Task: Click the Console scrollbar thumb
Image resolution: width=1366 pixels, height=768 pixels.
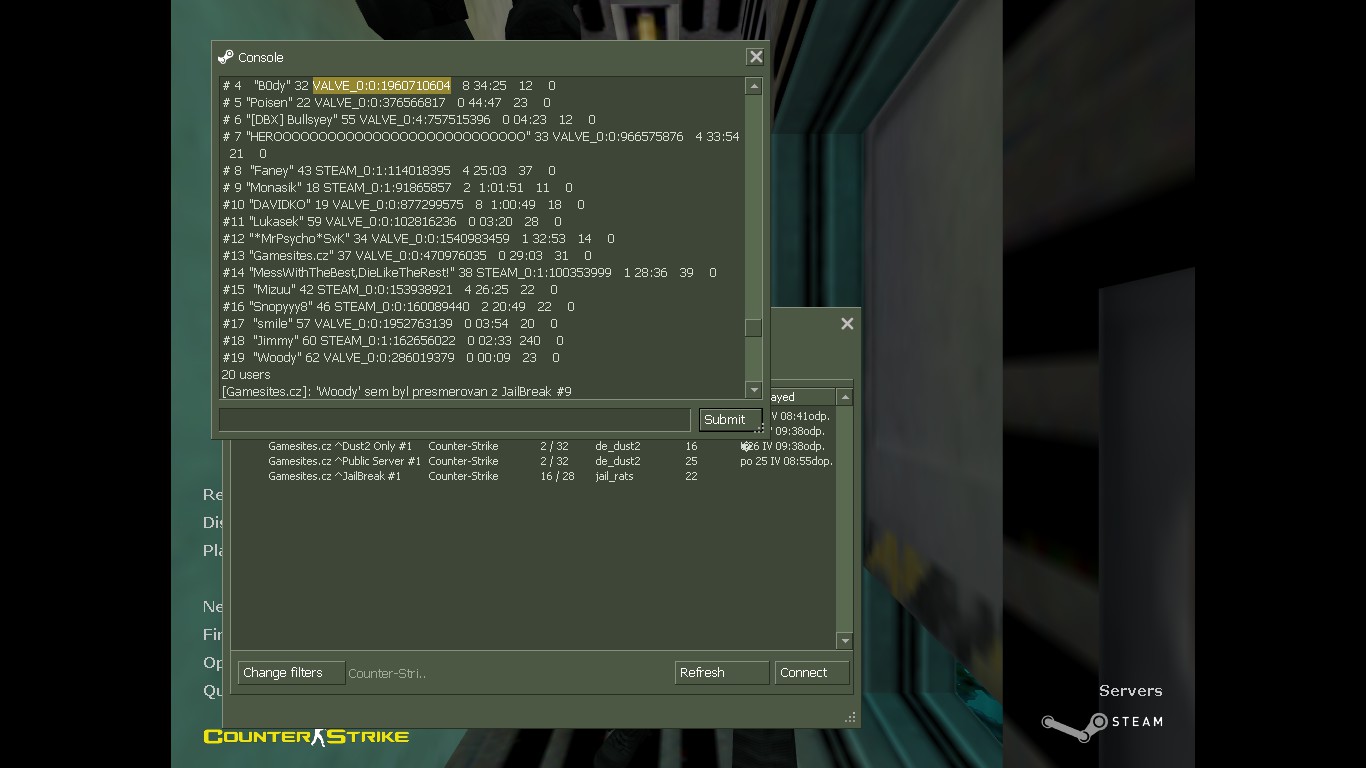Action: tap(754, 328)
